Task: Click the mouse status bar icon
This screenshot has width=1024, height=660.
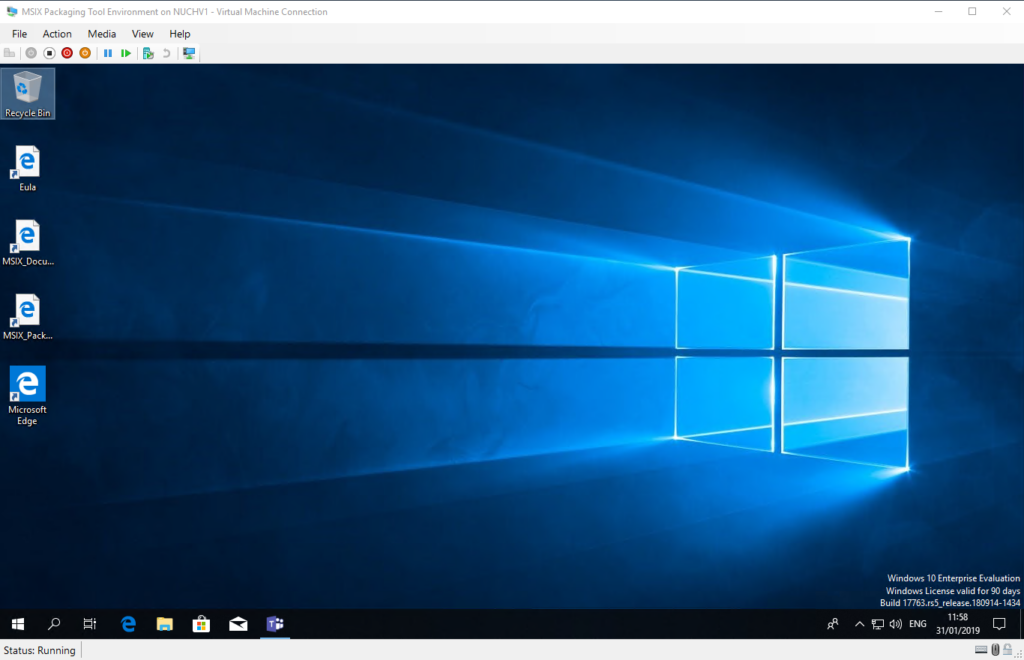Action: tap(995, 650)
